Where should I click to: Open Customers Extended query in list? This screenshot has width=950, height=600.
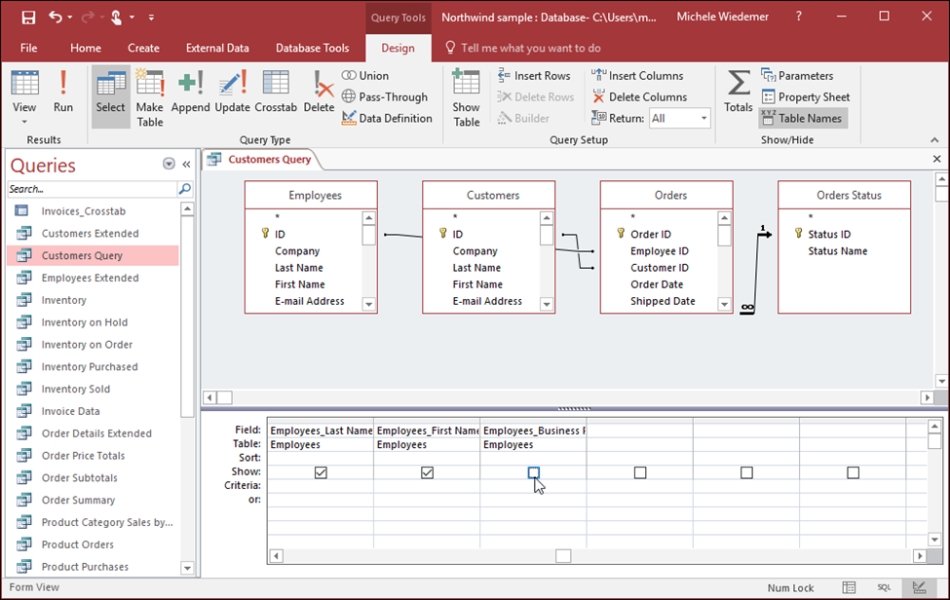90,233
